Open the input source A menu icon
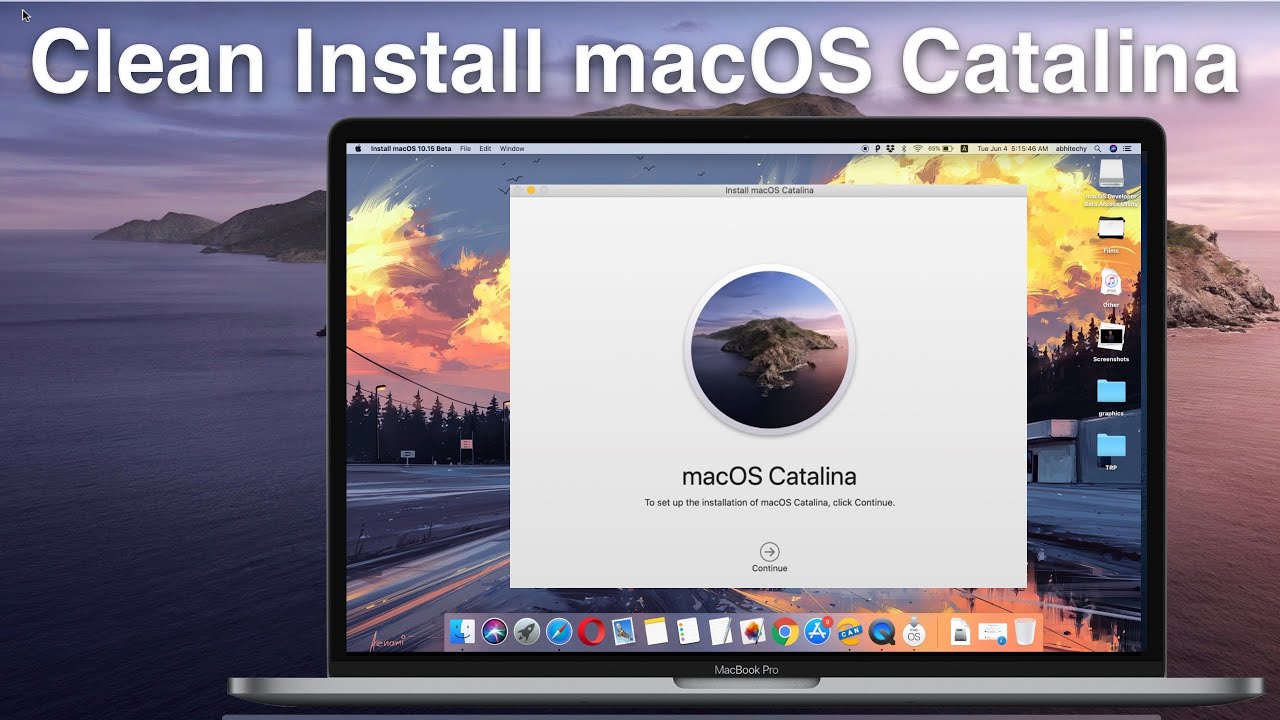This screenshot has width=1280, height=720. click(964, 148)
